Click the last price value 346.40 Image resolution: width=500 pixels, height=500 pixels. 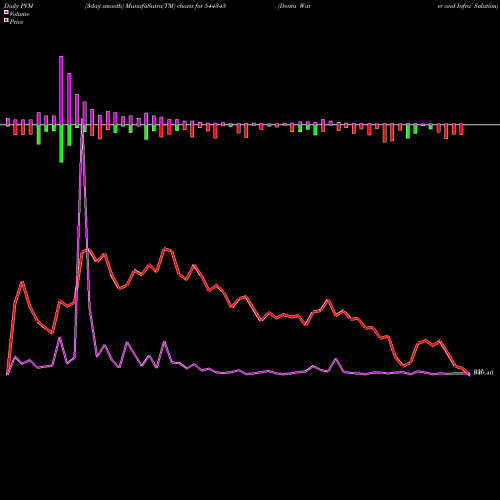point(483,373)
